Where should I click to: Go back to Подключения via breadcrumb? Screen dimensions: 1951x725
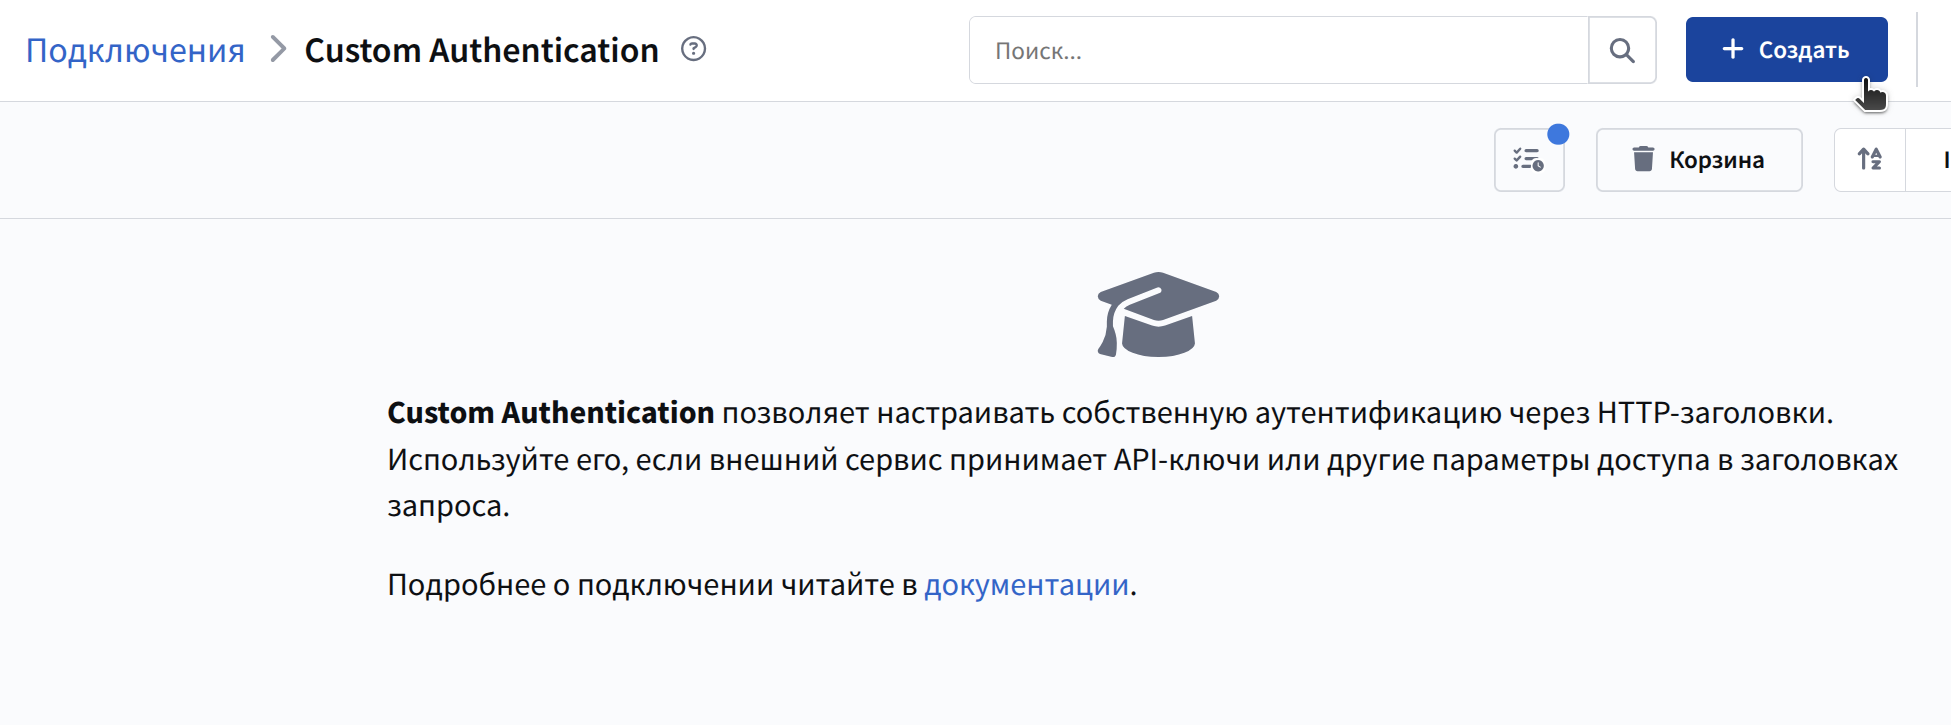pos(135,50)
